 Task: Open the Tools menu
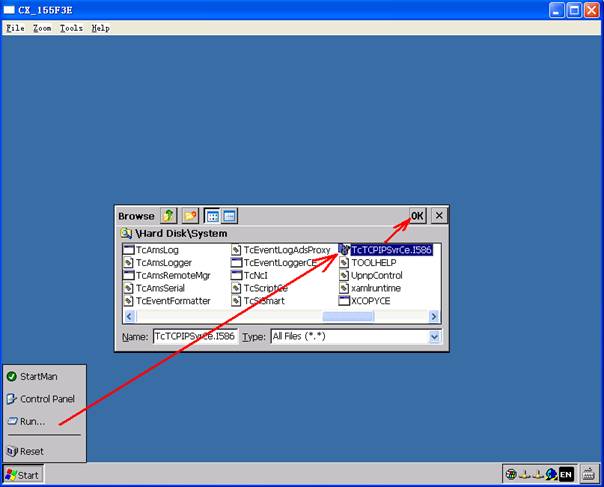[x=71, y=28]
